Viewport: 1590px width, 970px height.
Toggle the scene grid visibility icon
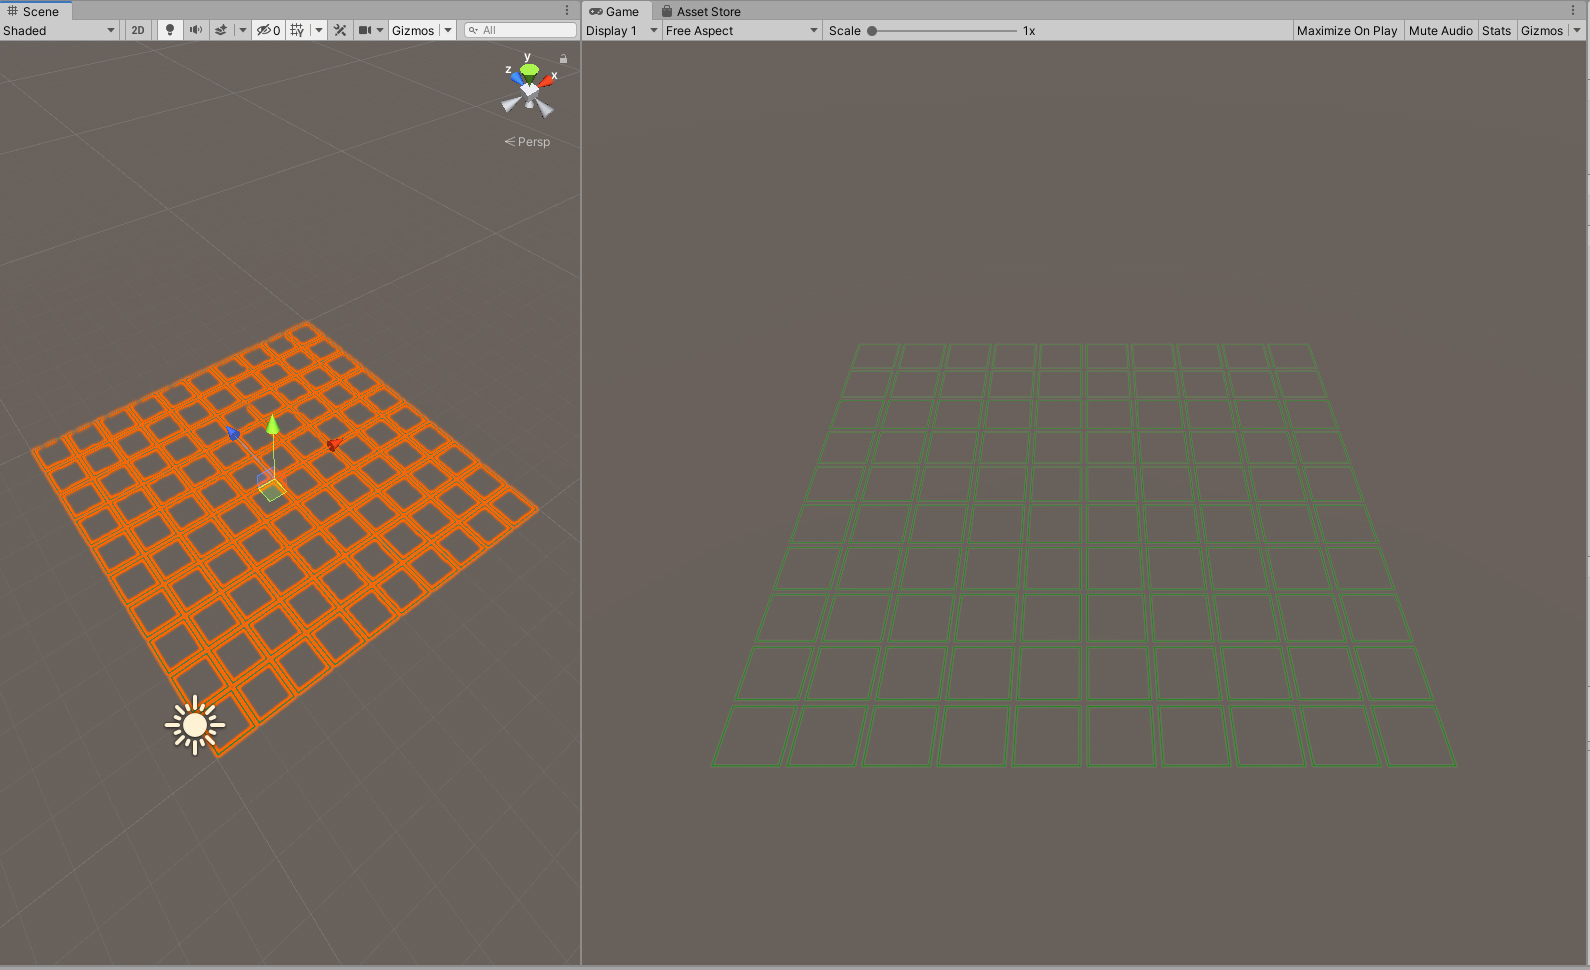pyautogui.click(x=297, y=30)
